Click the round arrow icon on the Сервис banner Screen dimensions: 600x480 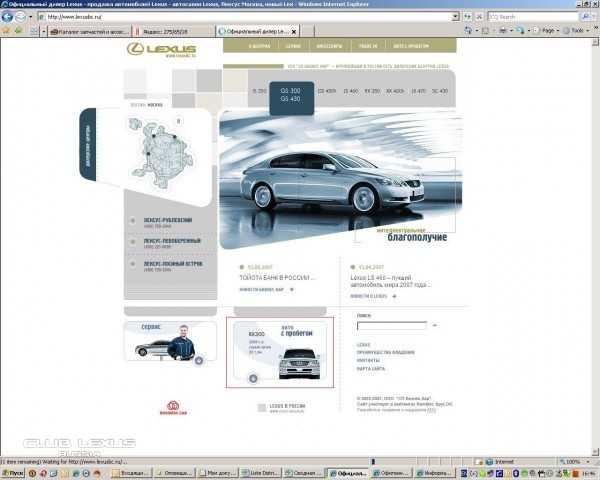199,360
